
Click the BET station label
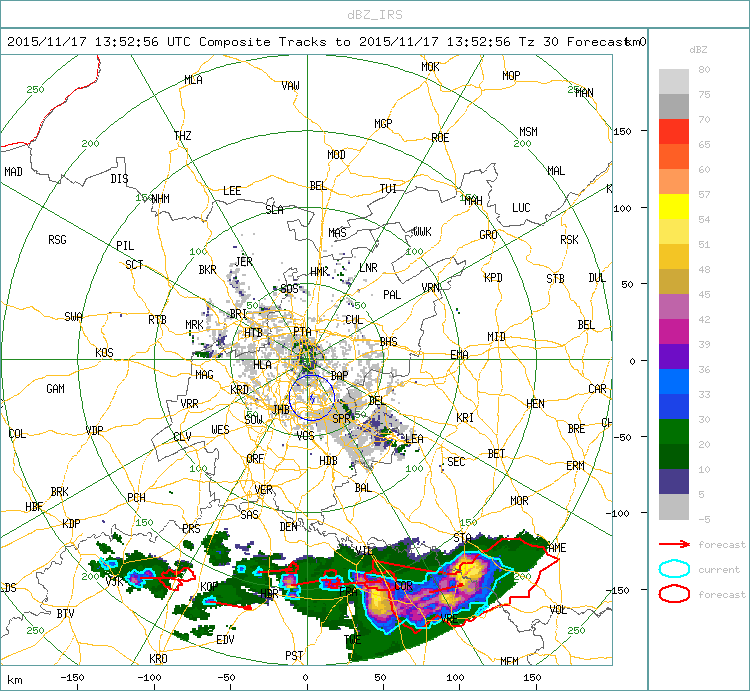tap(496, 453)
